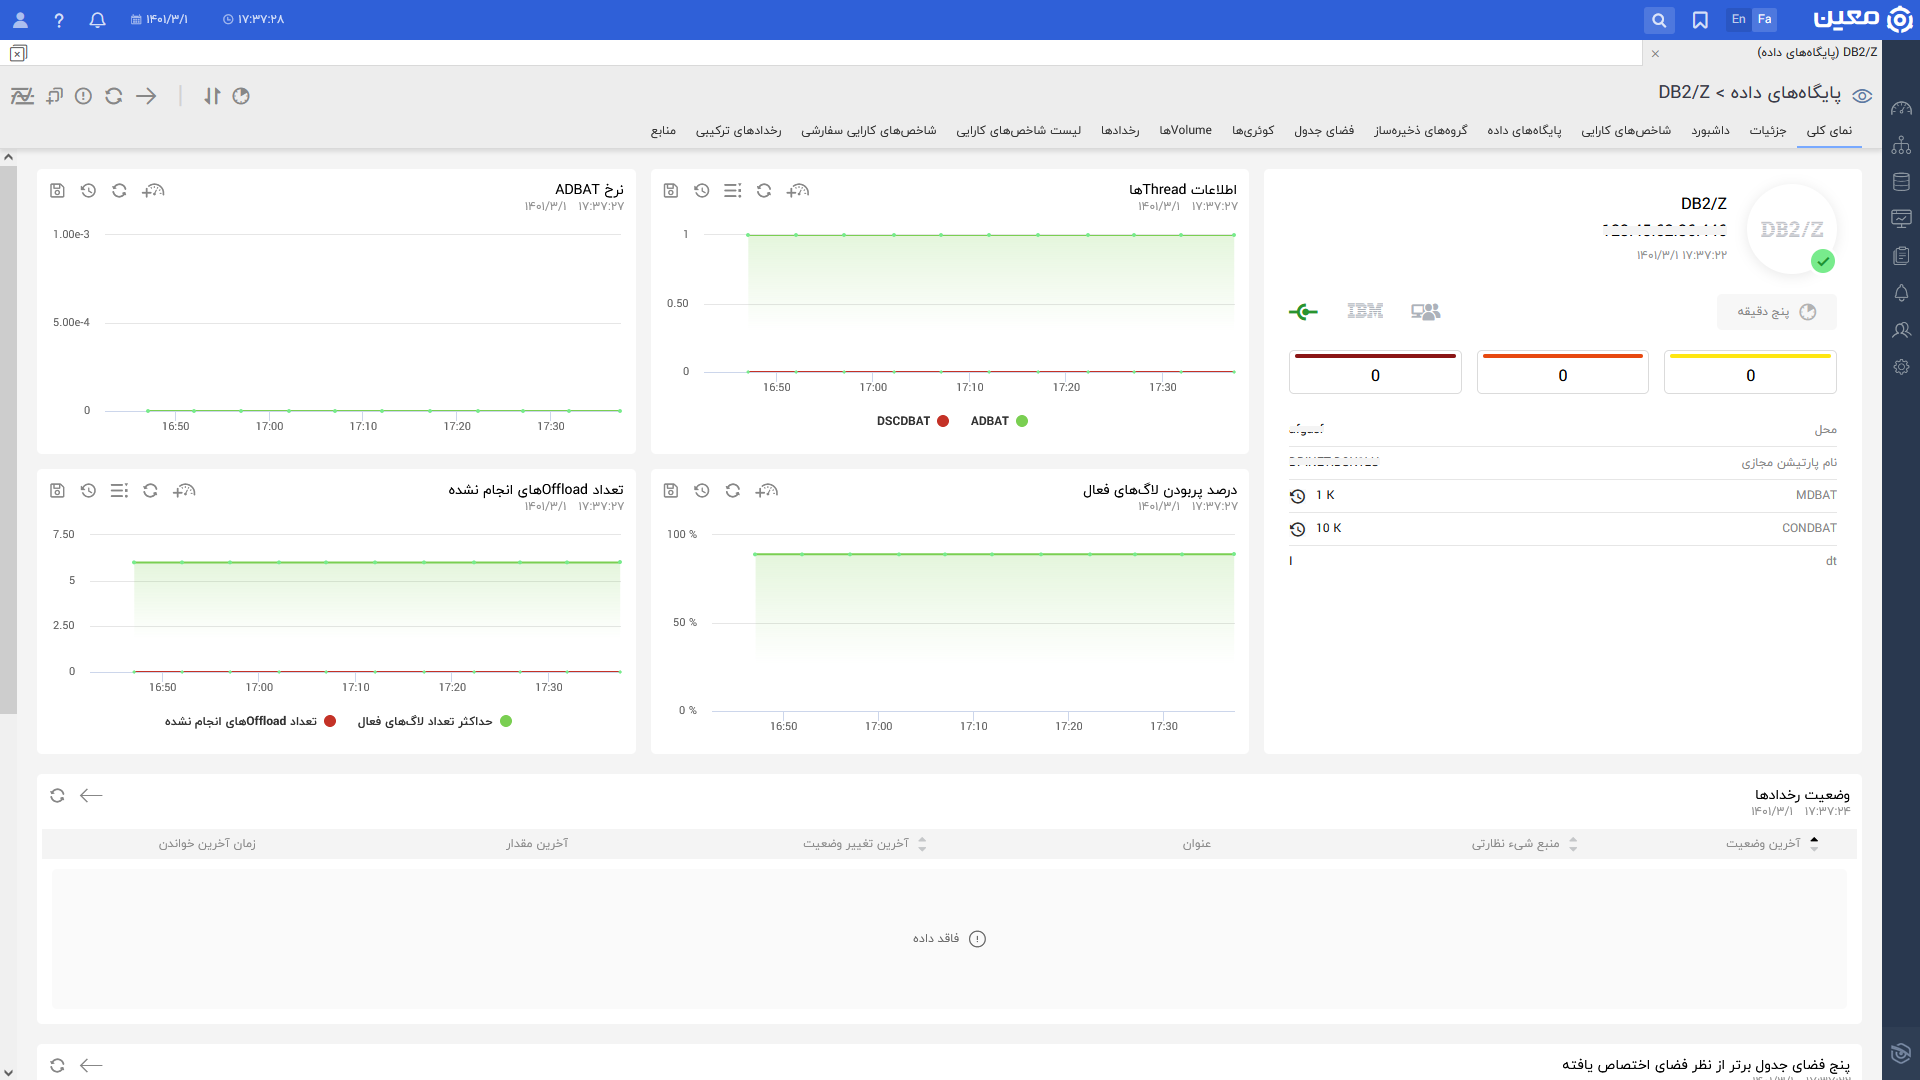
Task: Open the لیست شاخص‌های کارایی tab
Action: point(1018,131)
